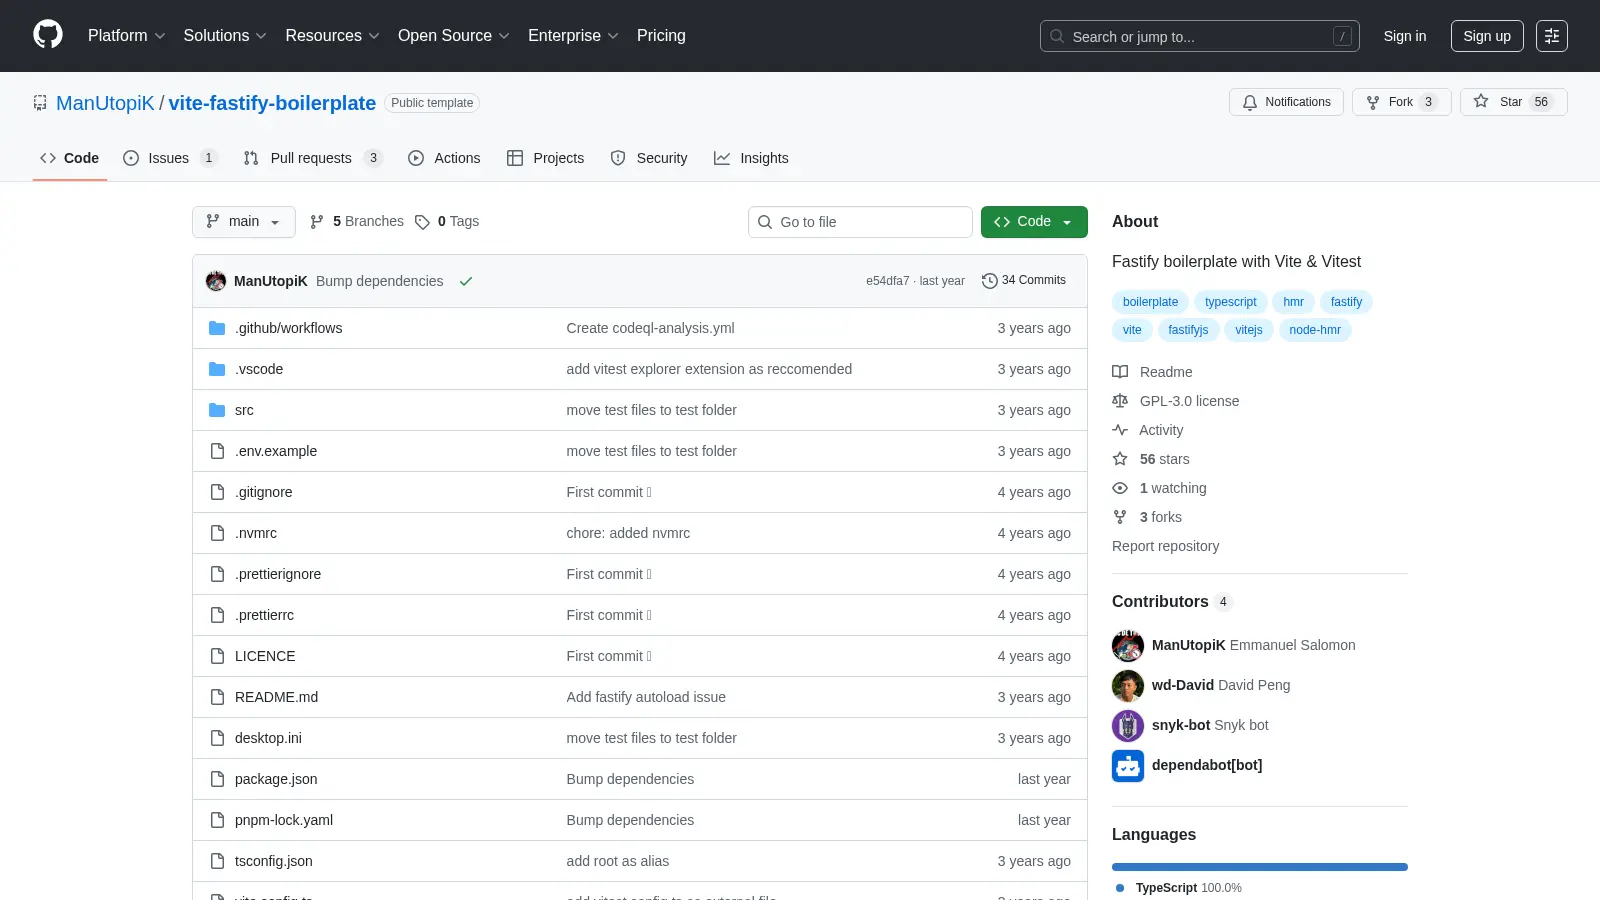
Task: Click the typescript topic tag
Action: pyautogui.click(x=1230, y=302)
